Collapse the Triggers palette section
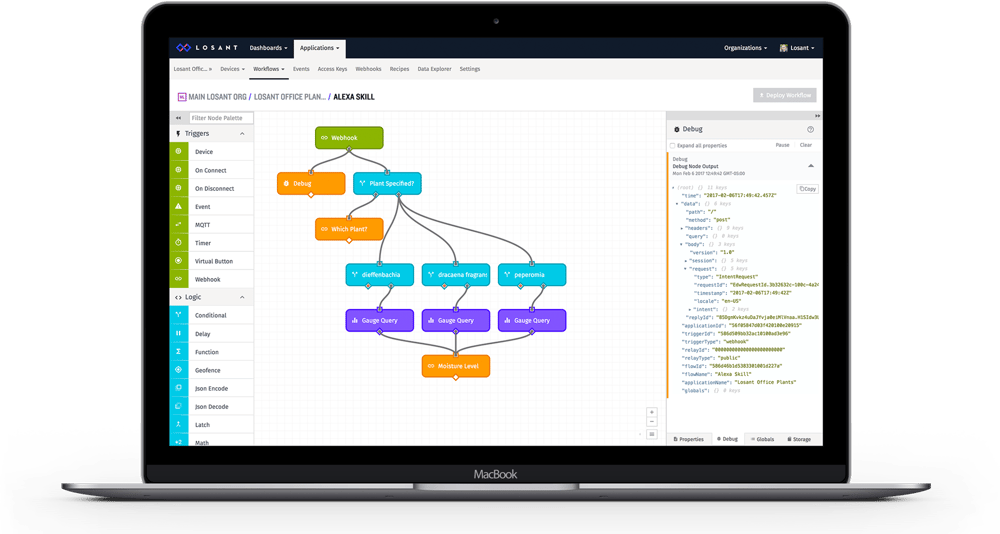This screenshot has height=534, width=1000. coord(242,133)
